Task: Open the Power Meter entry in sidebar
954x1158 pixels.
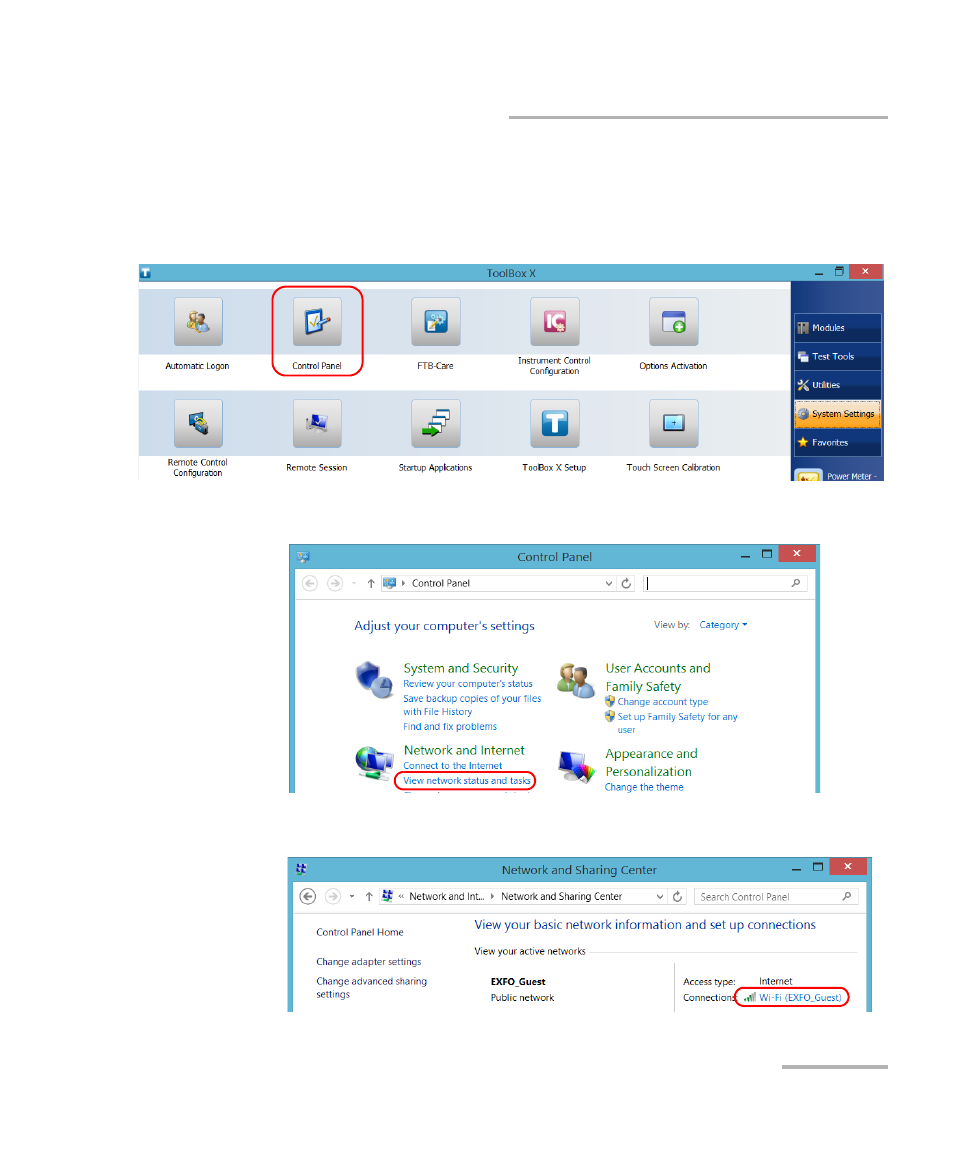Action: (837, 475)
